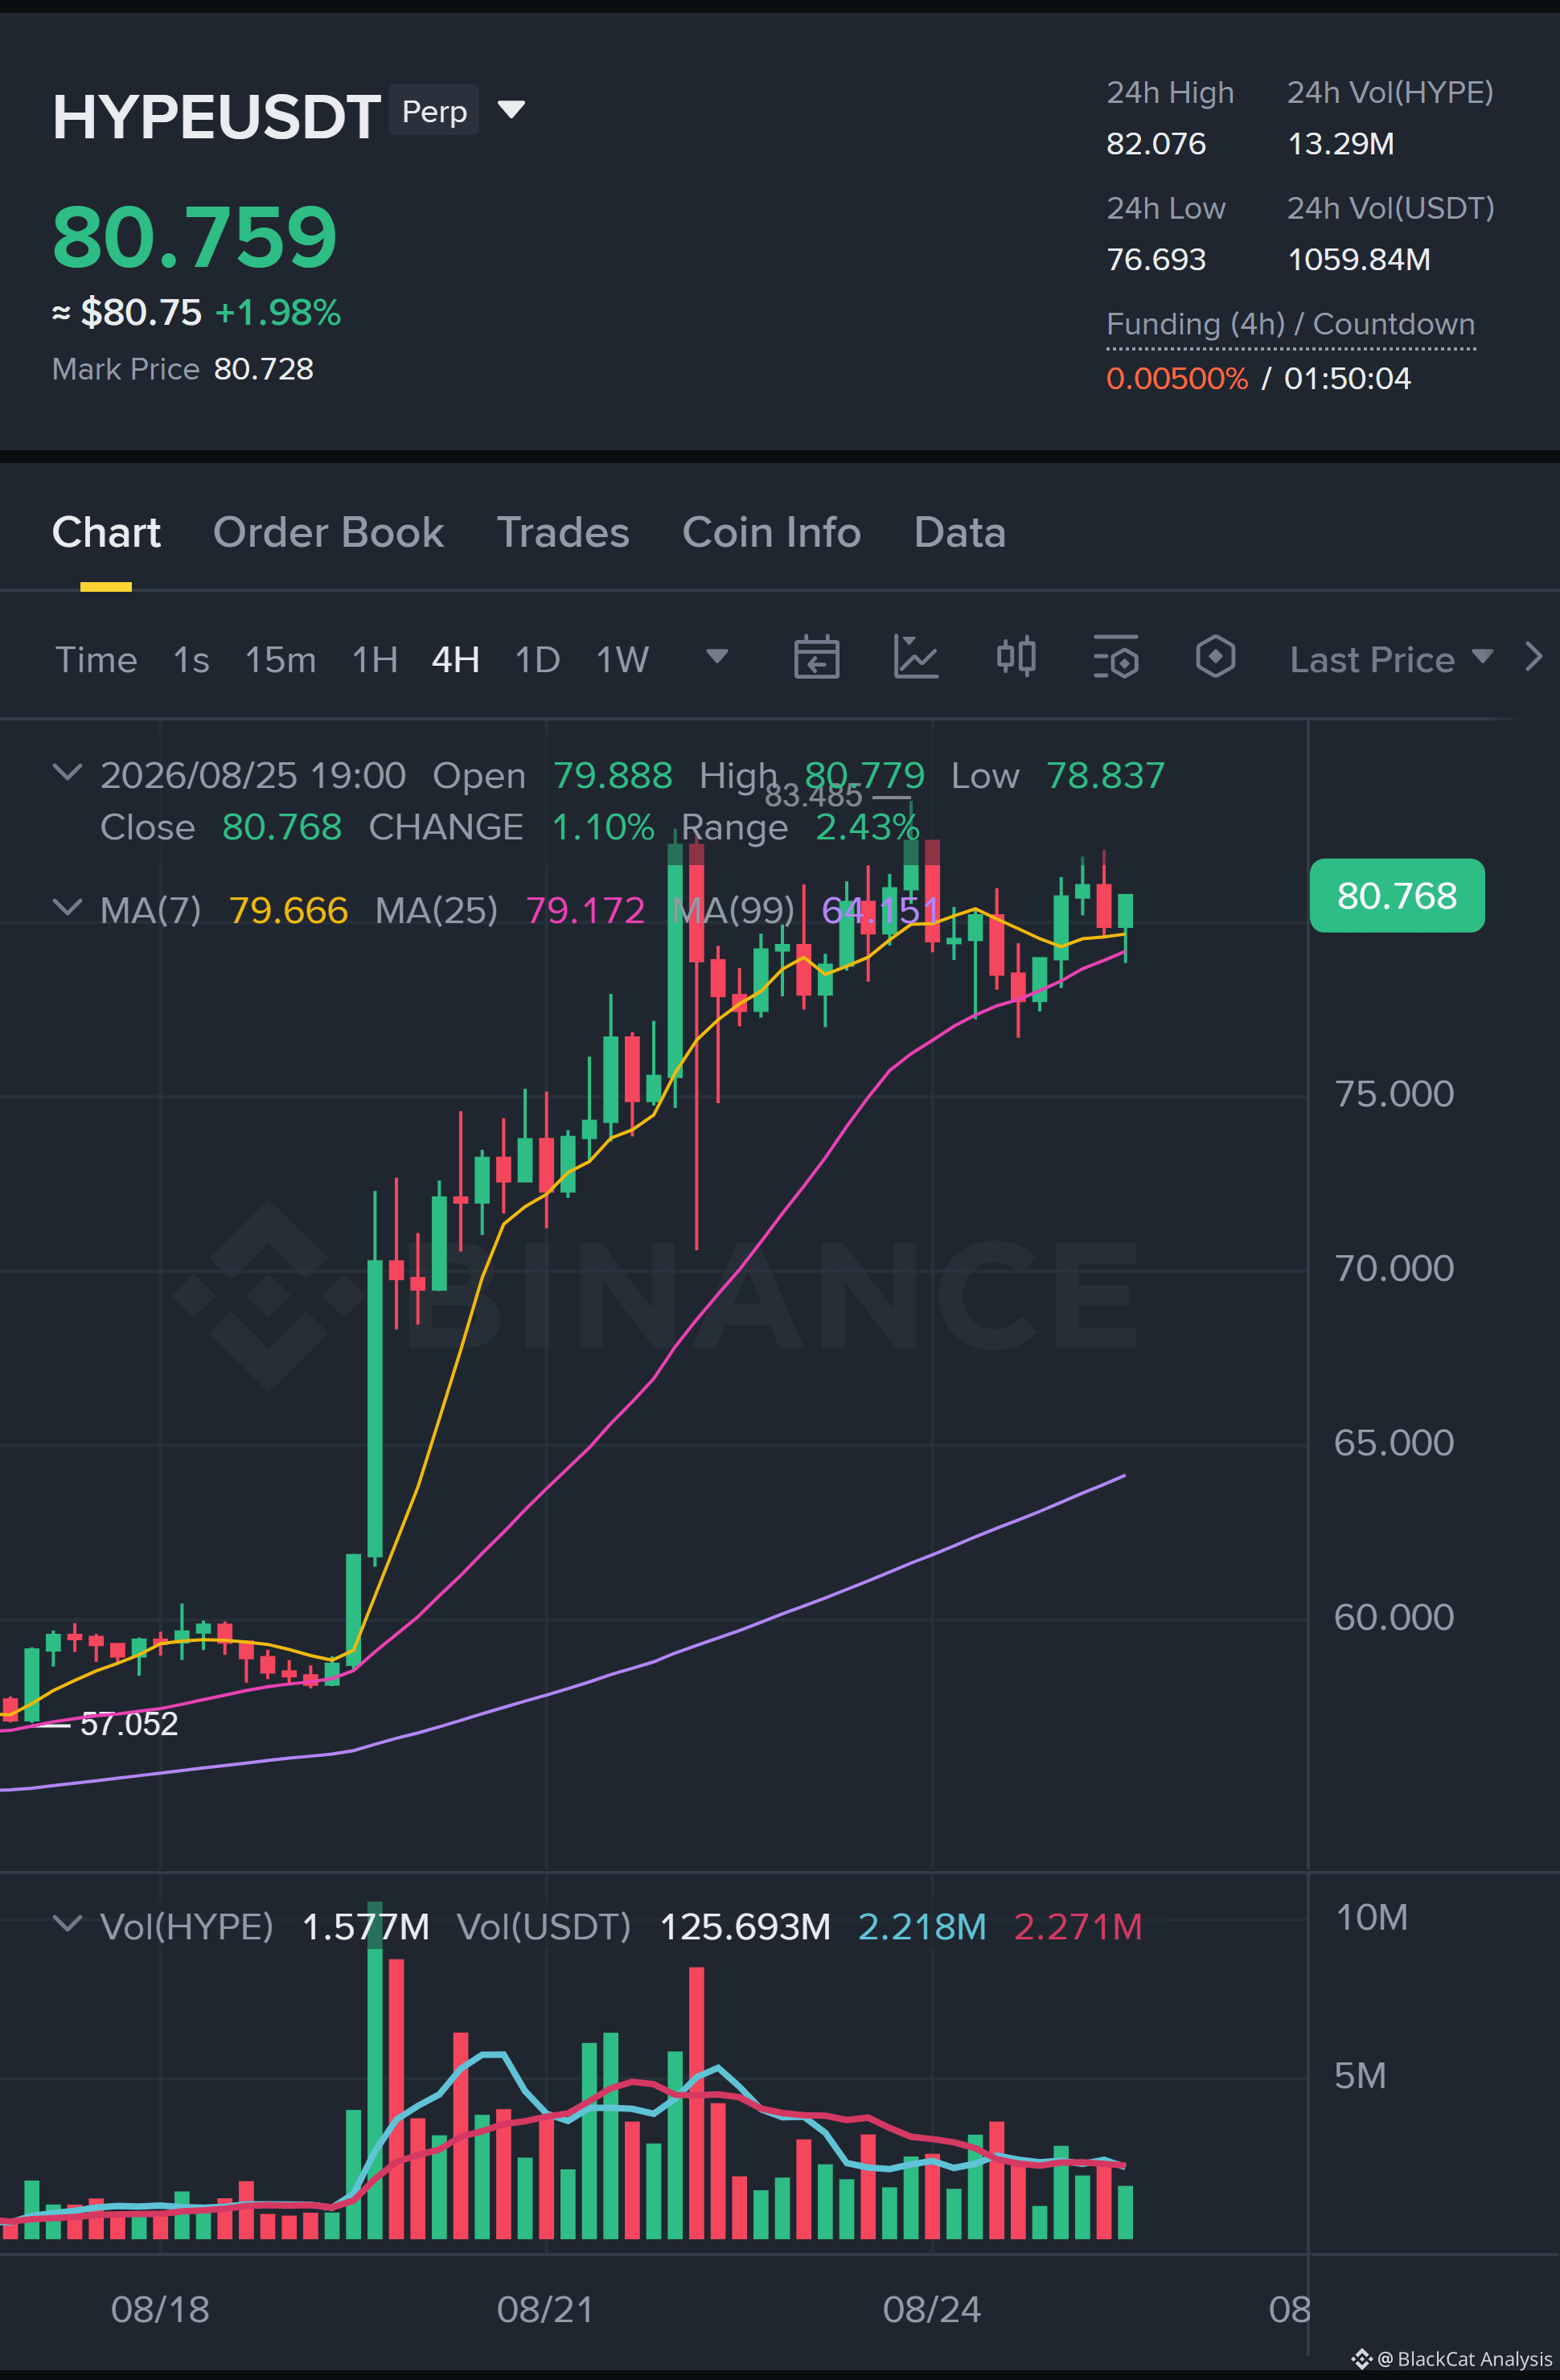Click the 08/21 date axis label
Screen dimensions: 1560x2380
[545, 2309]
